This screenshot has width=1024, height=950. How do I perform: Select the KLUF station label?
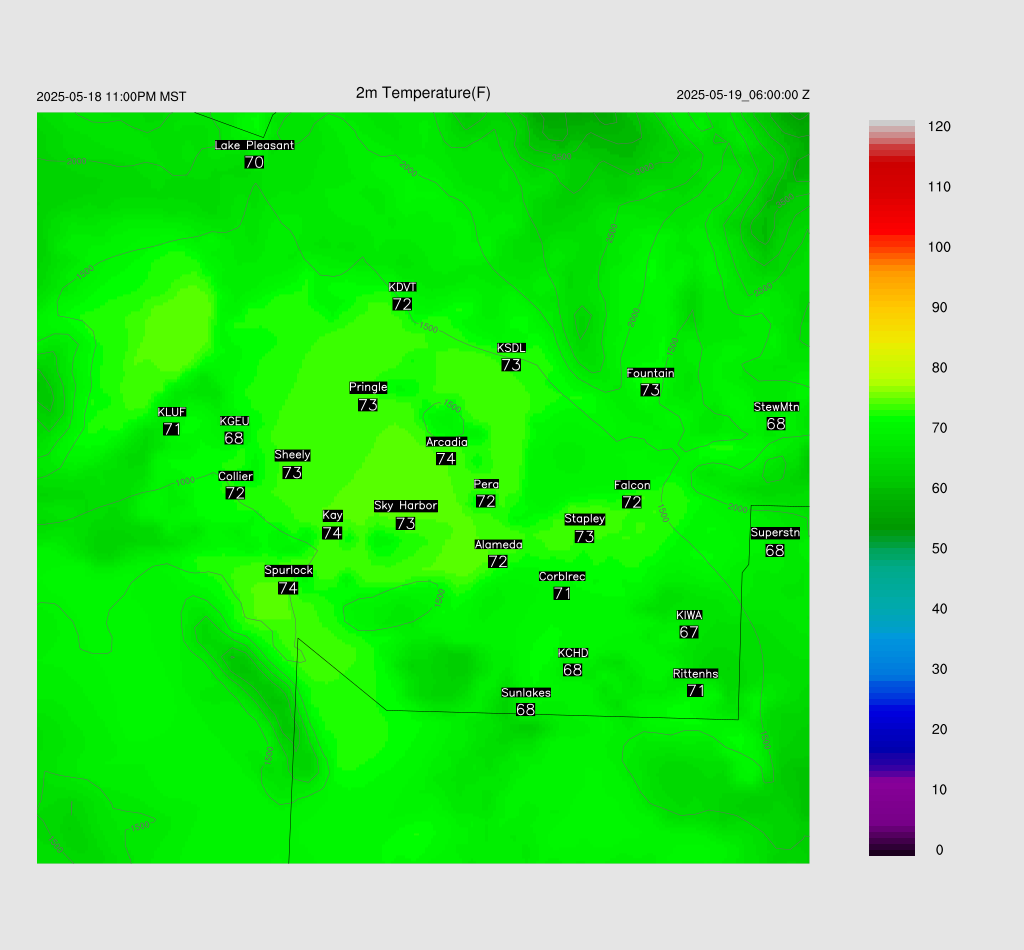pos(172,412)
